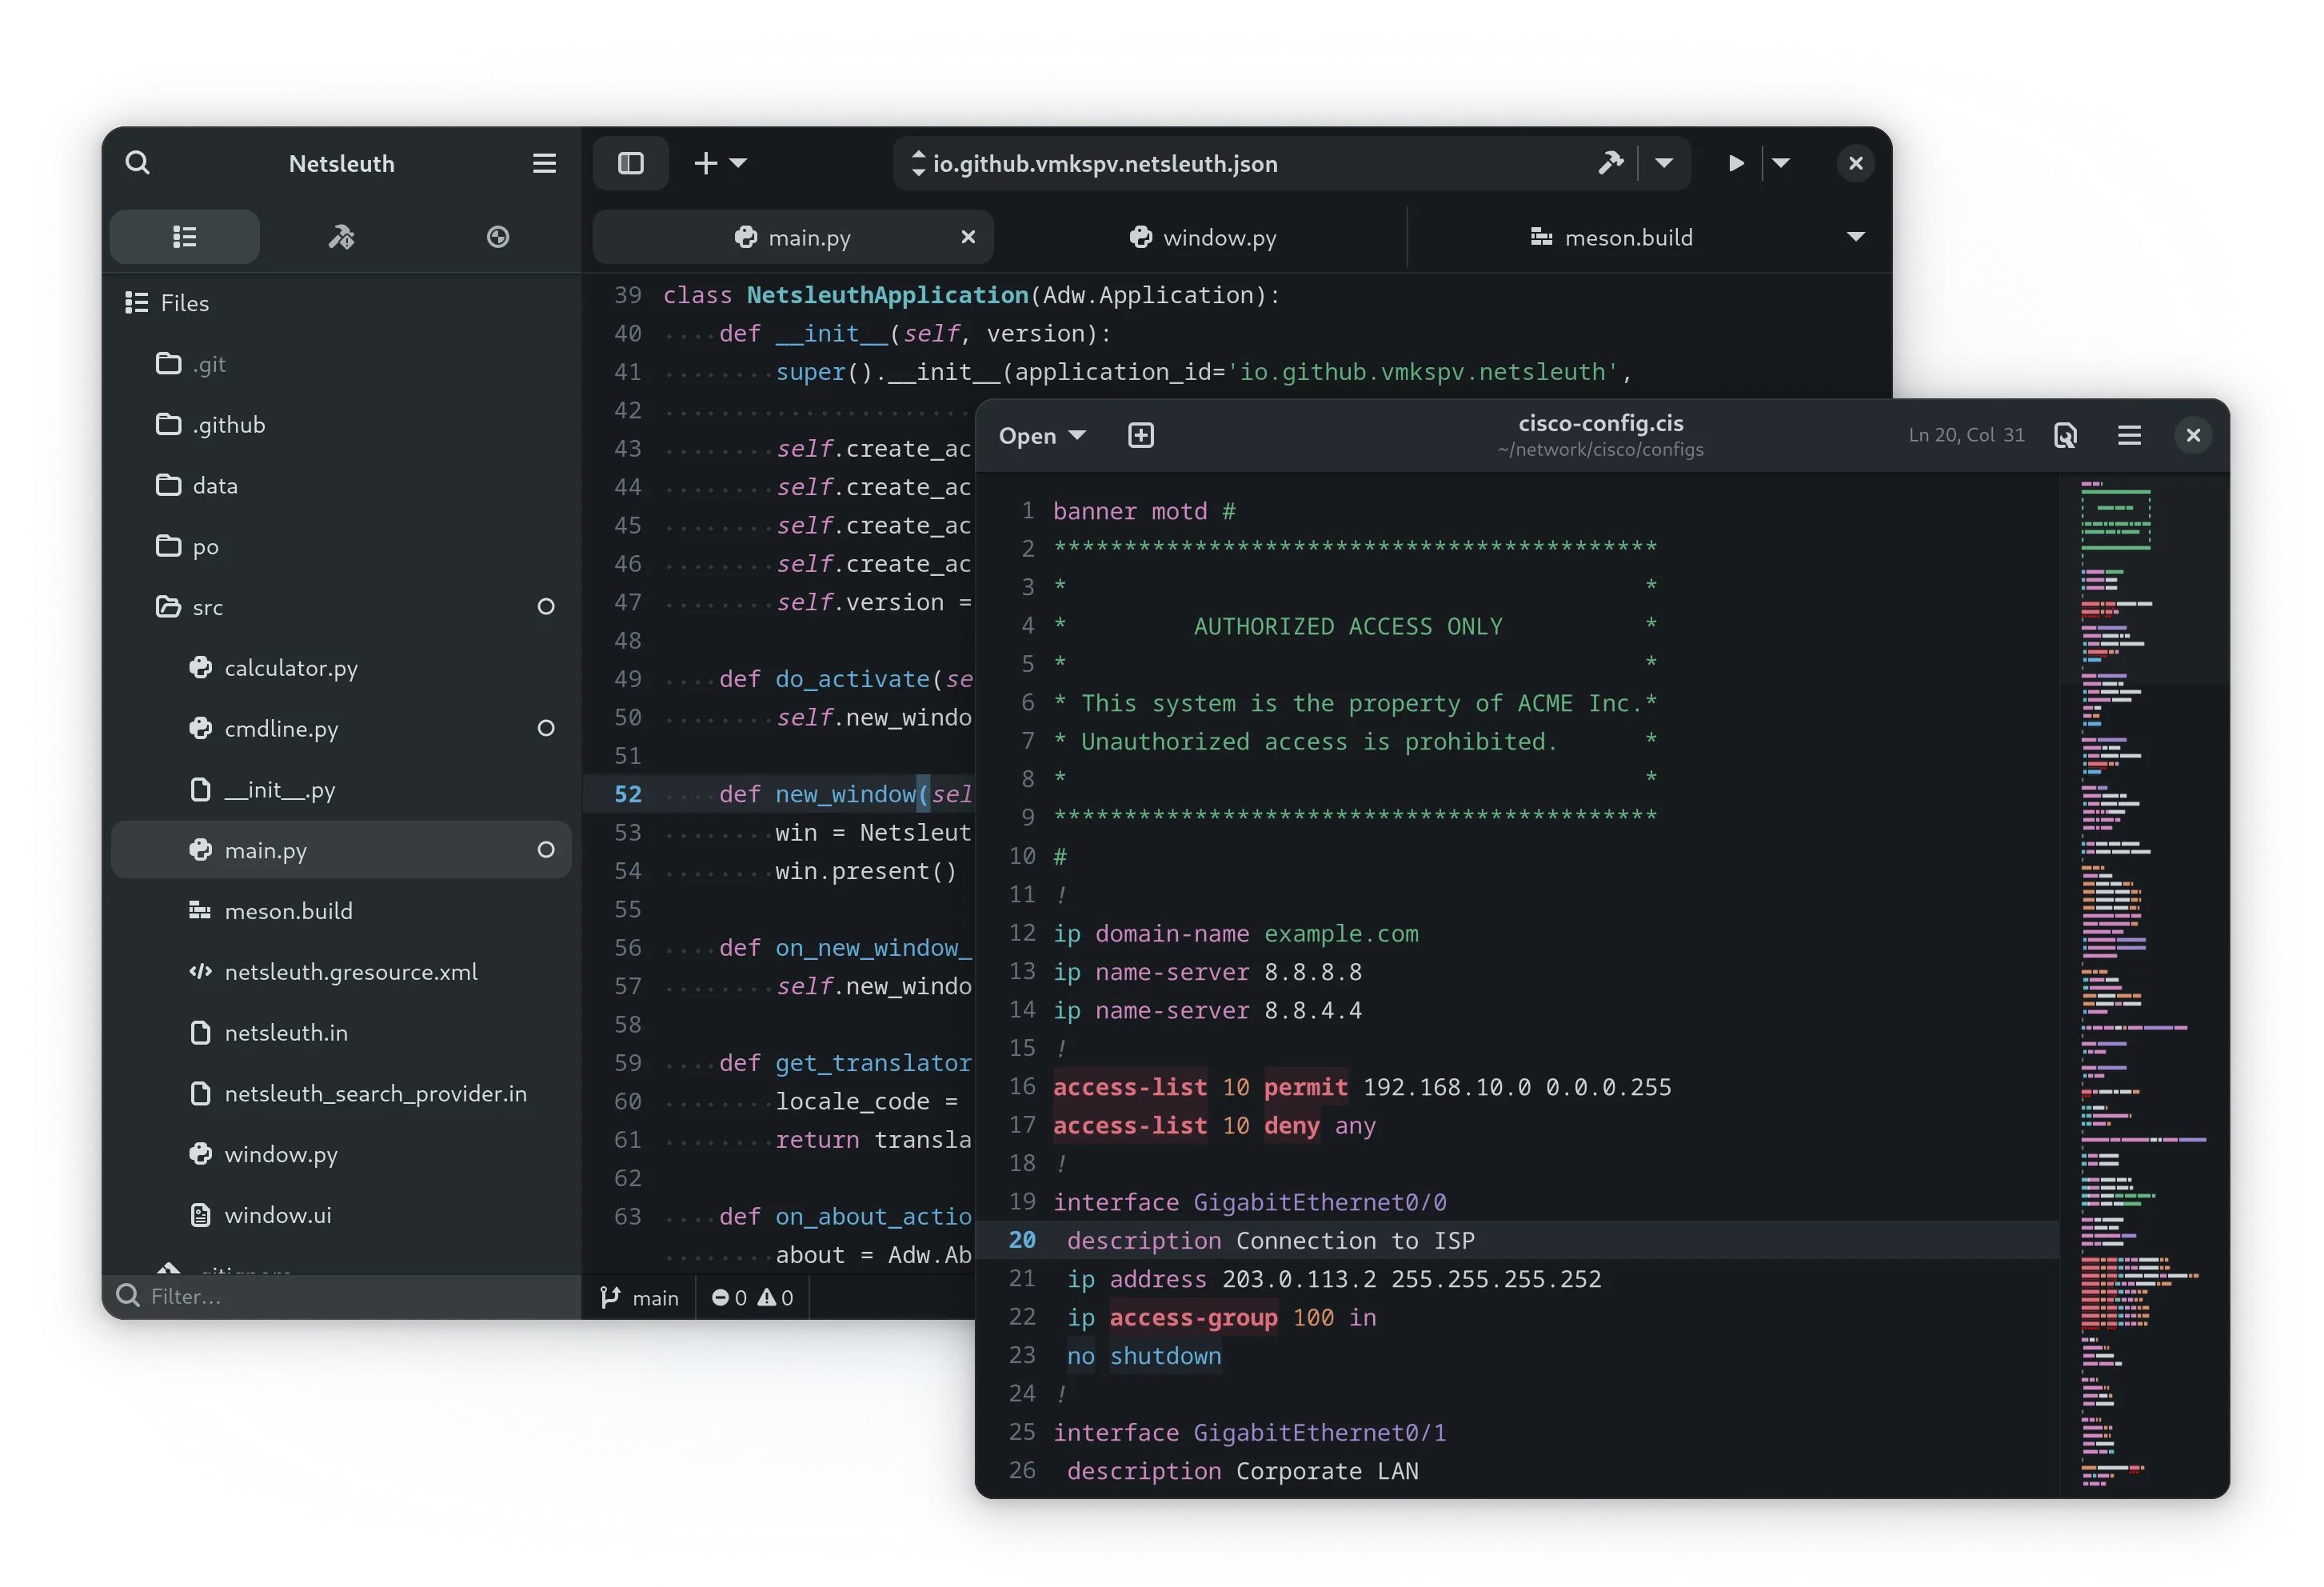This screenshot has width=2324, height=1587.
Task: Click line 20 description Connection to ISP
Action: [1518, 1241]
